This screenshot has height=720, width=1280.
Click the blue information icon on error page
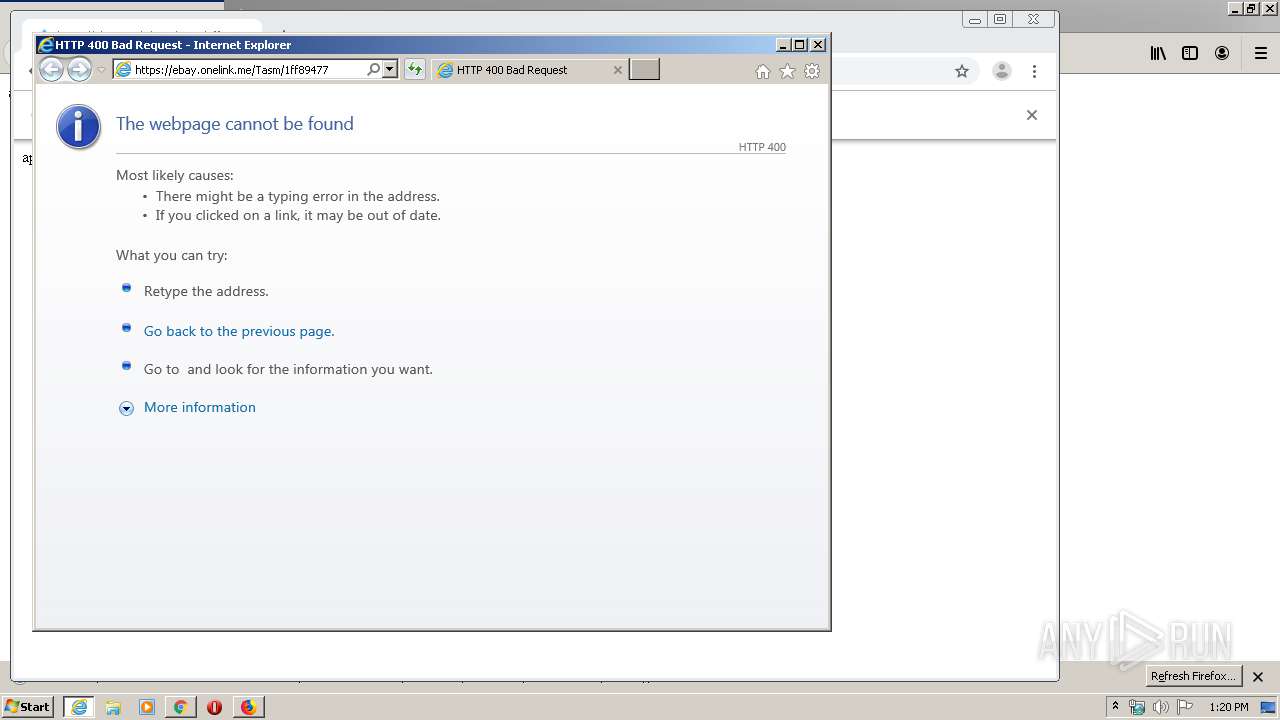[79, 127]
